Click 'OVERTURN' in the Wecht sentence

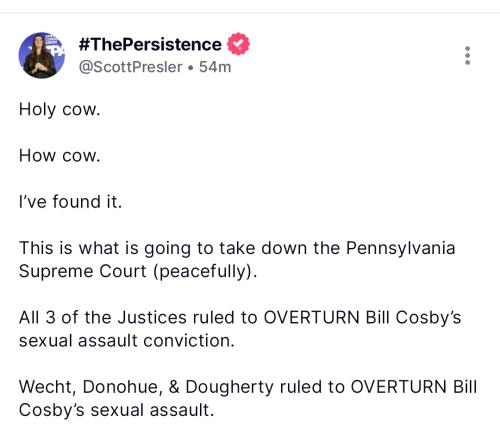(x=398, y=387)
